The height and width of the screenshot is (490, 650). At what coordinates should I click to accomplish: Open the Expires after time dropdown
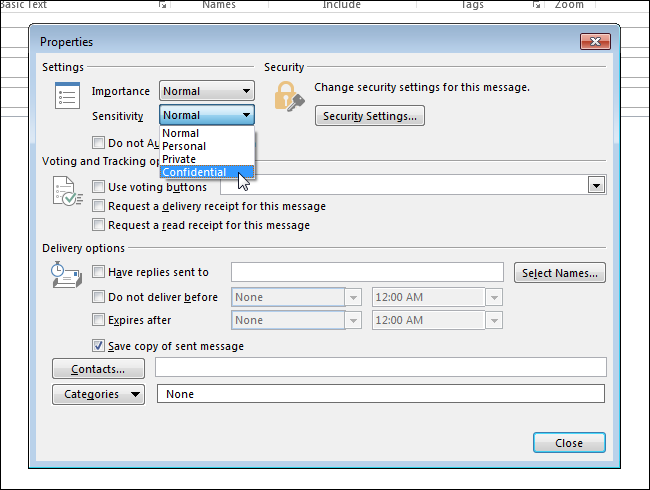click(x=494, y=320)
